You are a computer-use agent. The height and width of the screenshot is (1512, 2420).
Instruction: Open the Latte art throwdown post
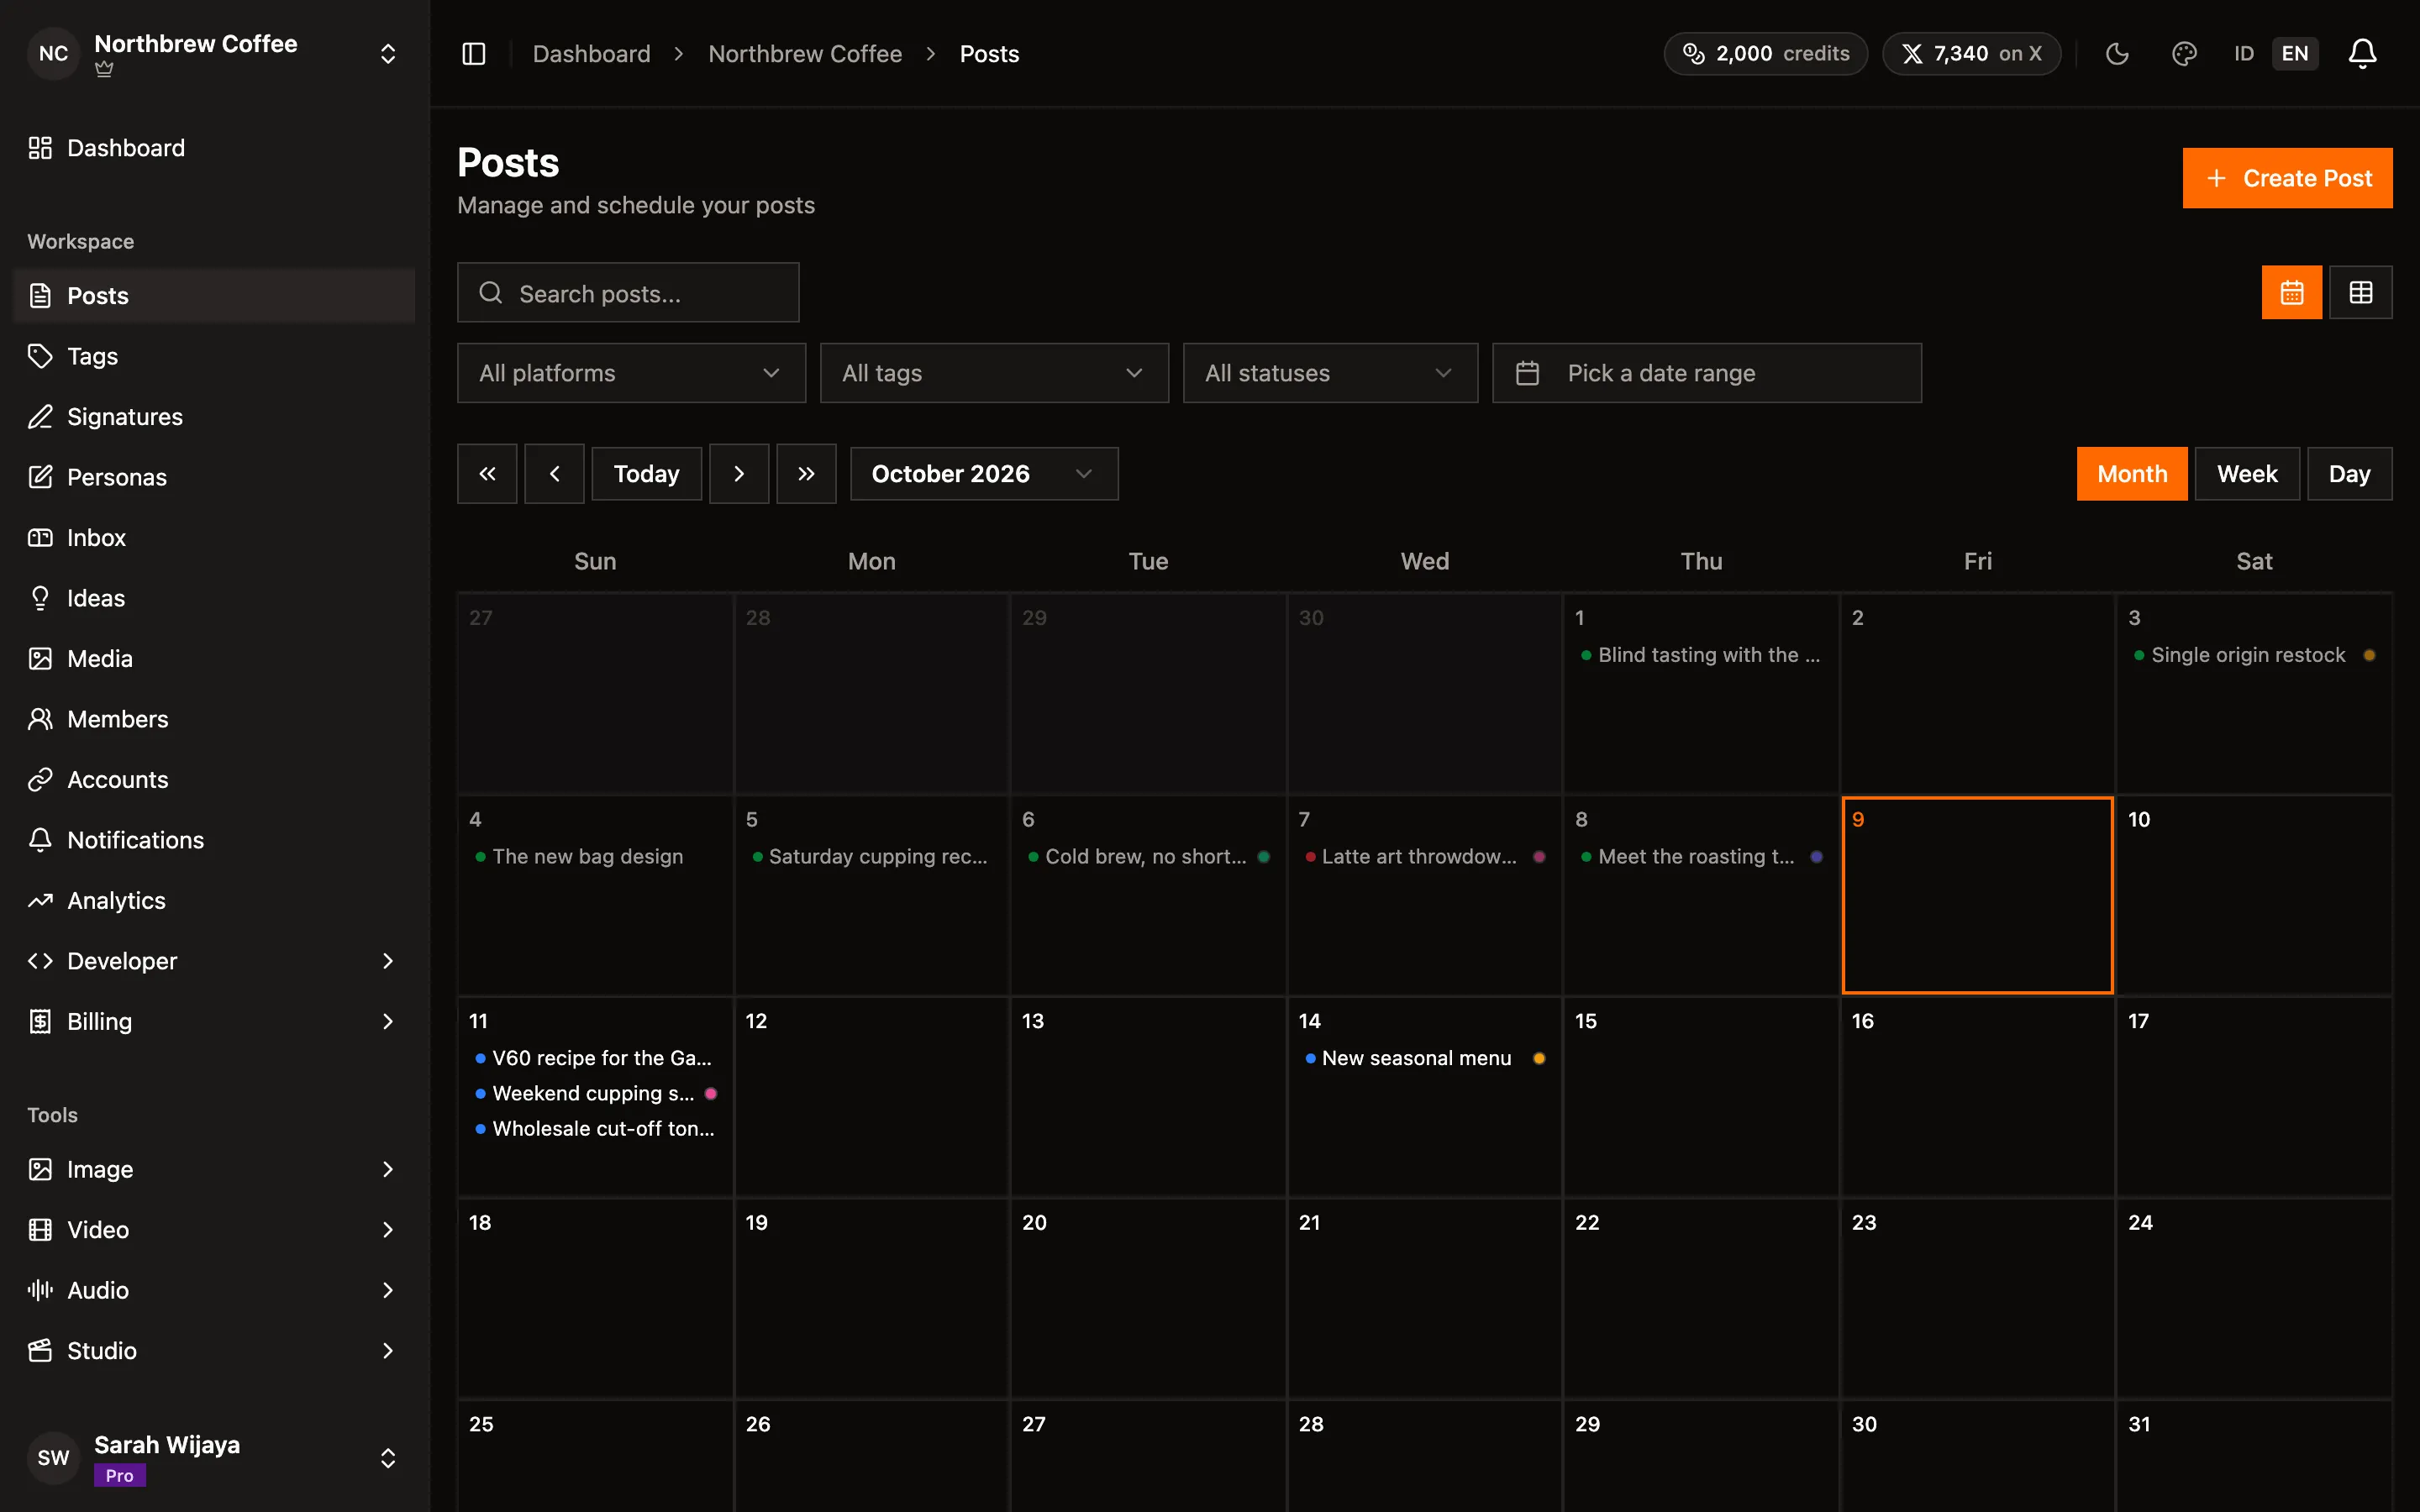1425,857
